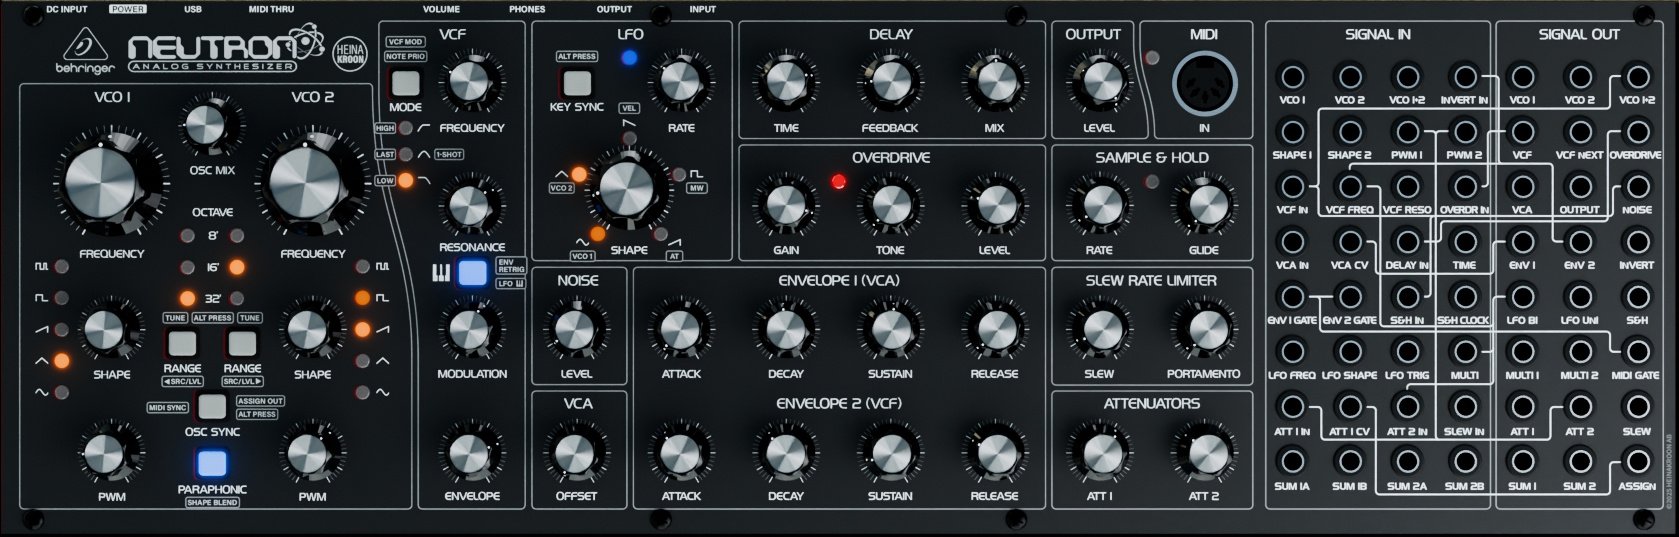This screenshot has width=1679, height=537.
Task: Click the MULTI 2 output jack
Action: pyautogui.click(x=1579, y=351)
